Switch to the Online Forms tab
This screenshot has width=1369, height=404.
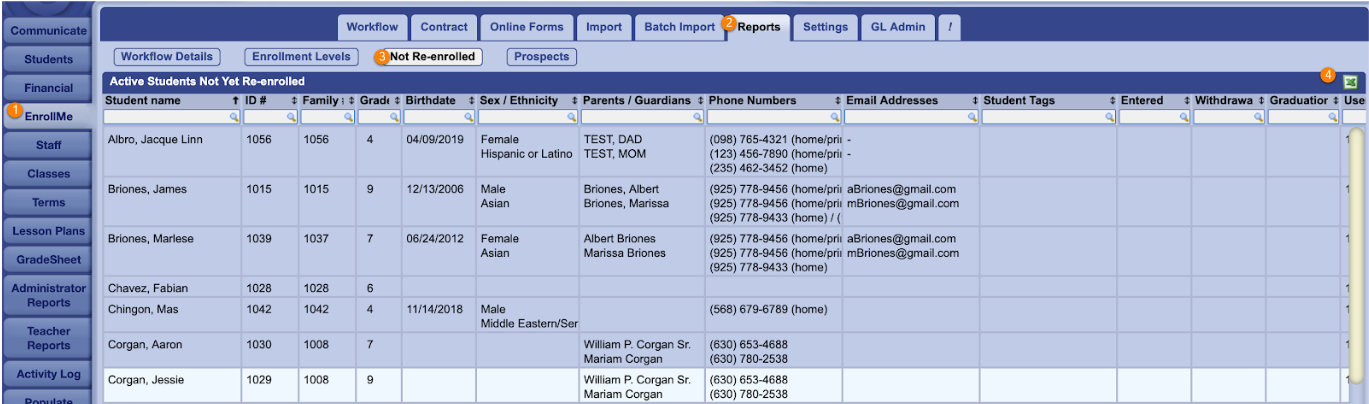[526, 27]
